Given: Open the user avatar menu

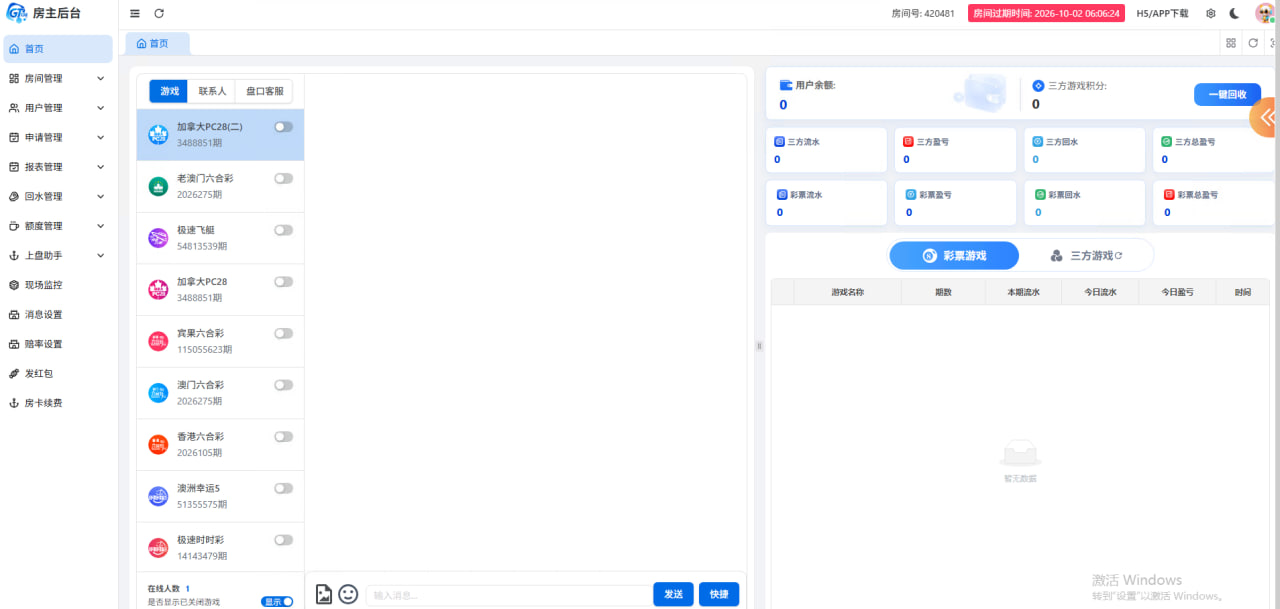Looking at the screenshot, I should tap(1265, 13).
